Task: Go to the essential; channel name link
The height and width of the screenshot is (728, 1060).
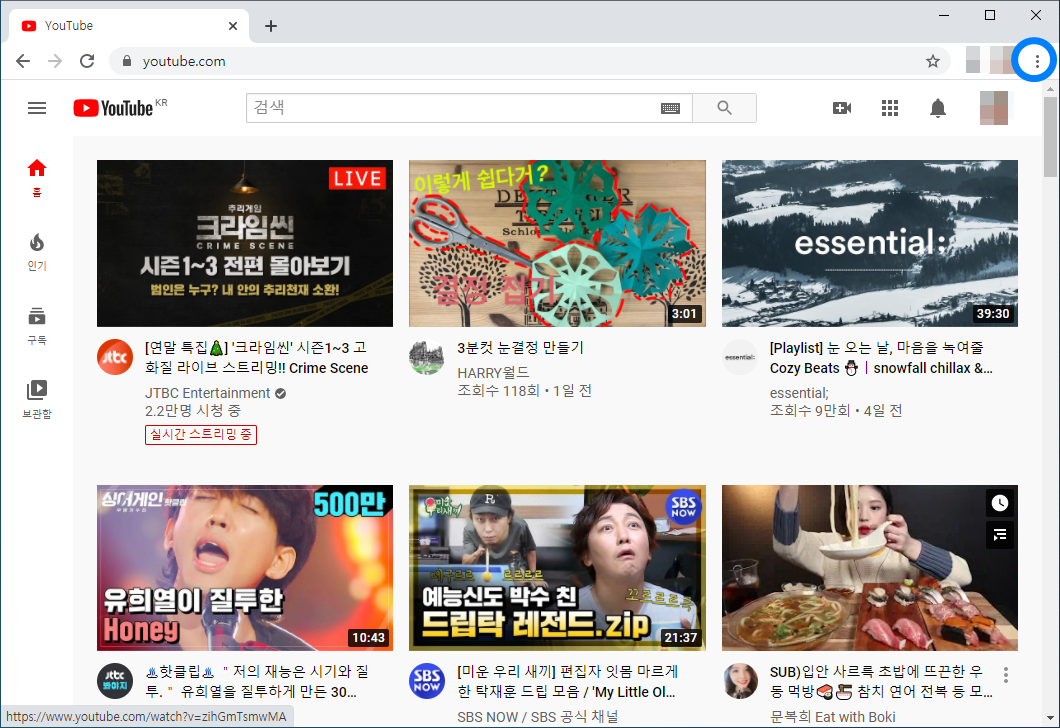Action: [x=799, y=393]
